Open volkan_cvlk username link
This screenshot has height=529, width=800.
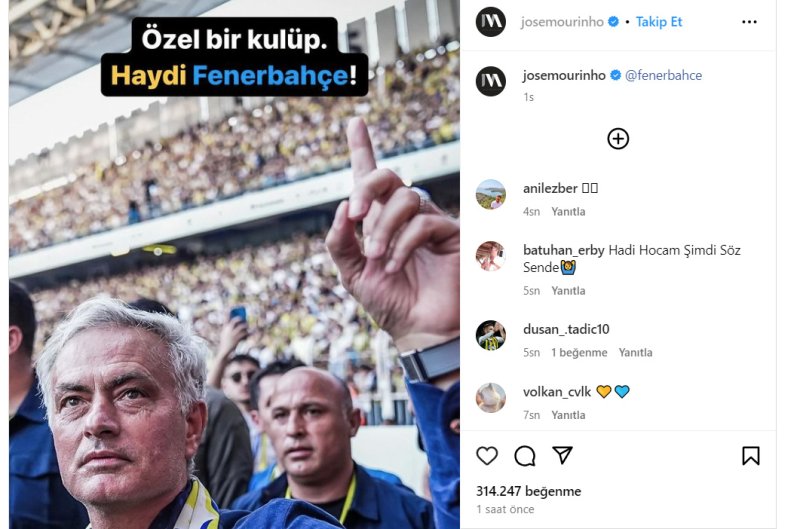[557, 392]
